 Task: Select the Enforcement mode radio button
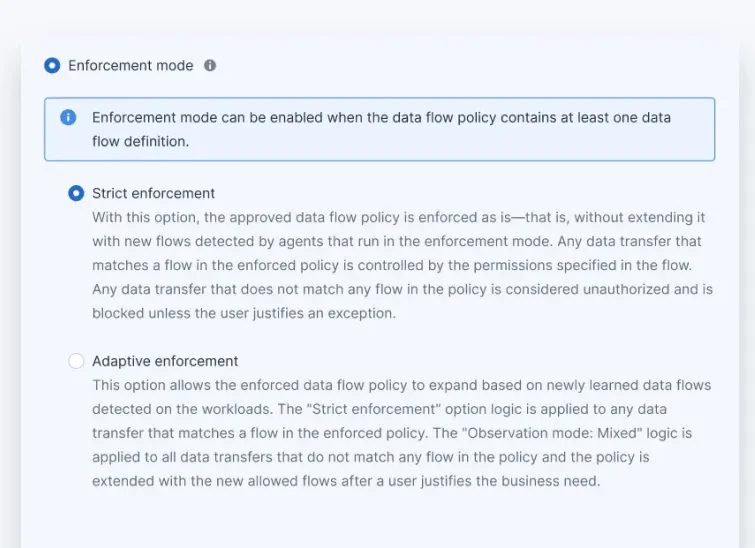click(x=52, y=65)
